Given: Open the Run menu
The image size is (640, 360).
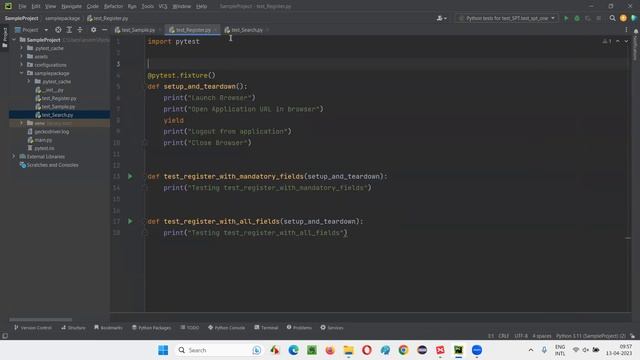Looking at the screenshot, I should (132, 6).
